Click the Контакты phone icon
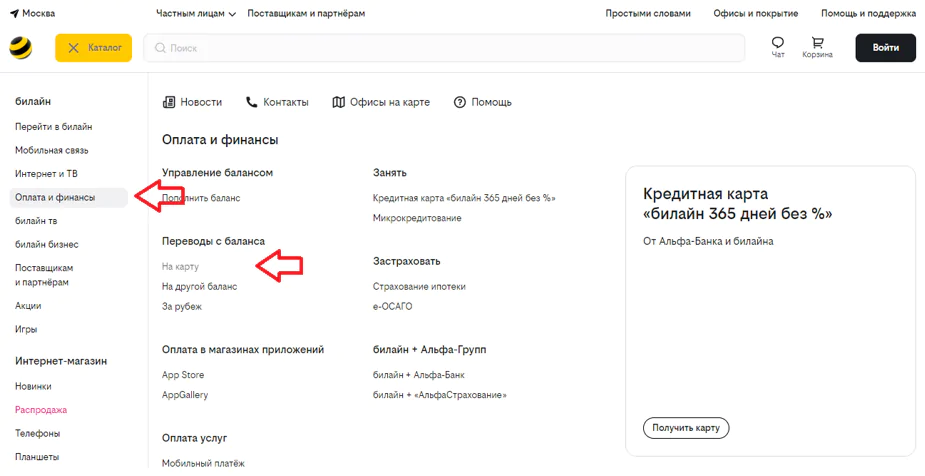 (252, 102)
